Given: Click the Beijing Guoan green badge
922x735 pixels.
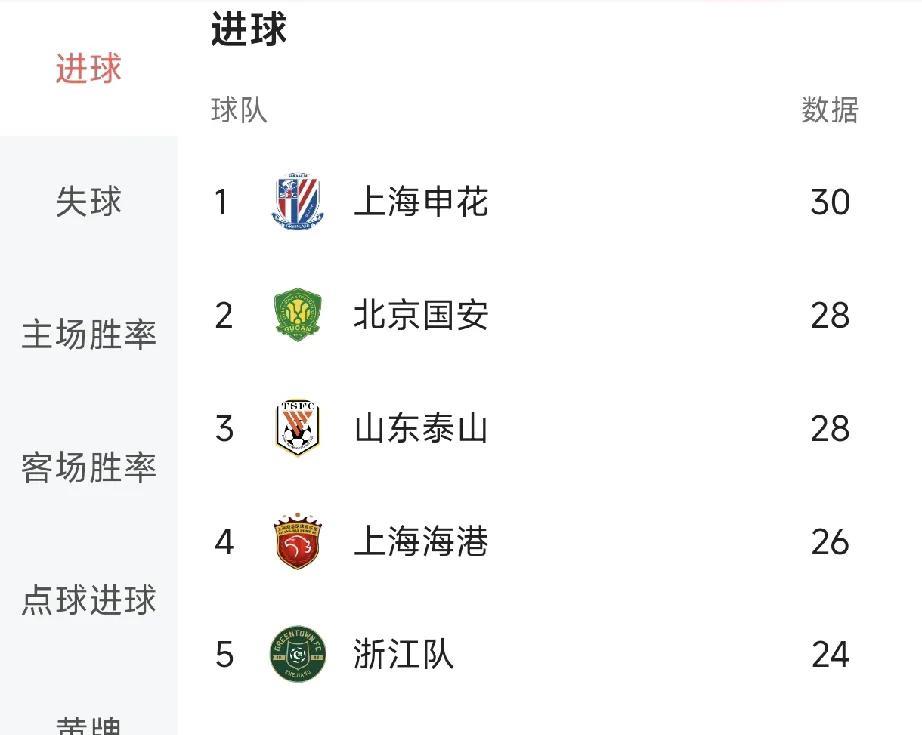Looking at the screenshot, I should [x=298, y=315].
